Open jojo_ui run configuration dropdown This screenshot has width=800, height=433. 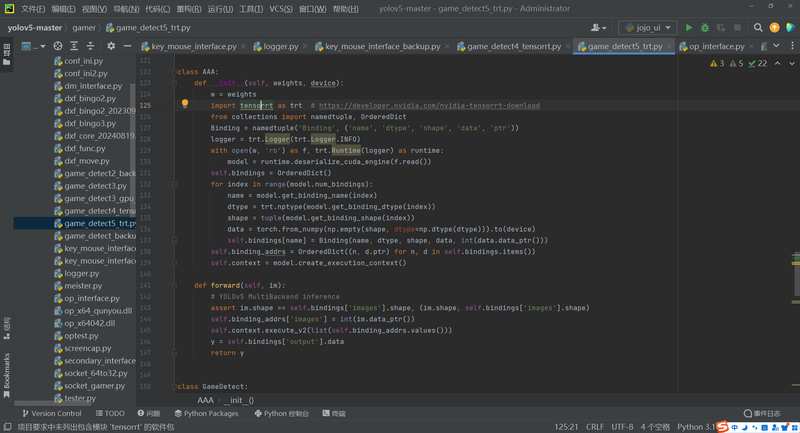(647, 28)
